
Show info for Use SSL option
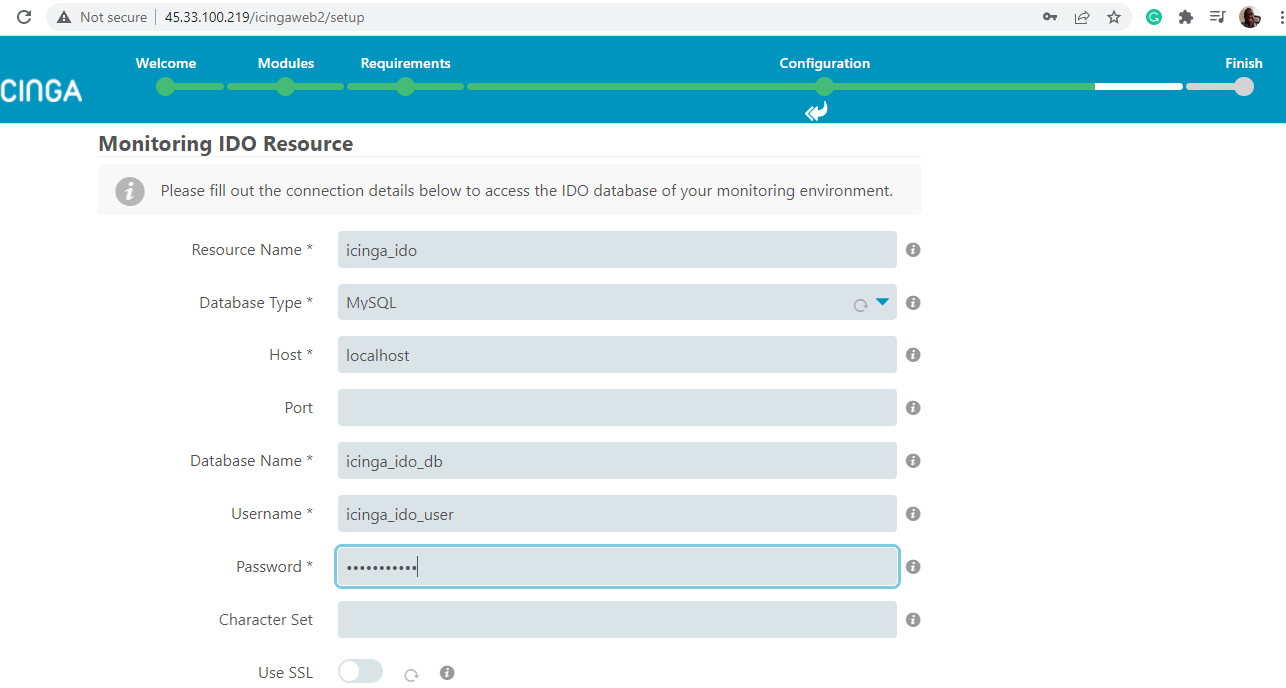(447, 673)
